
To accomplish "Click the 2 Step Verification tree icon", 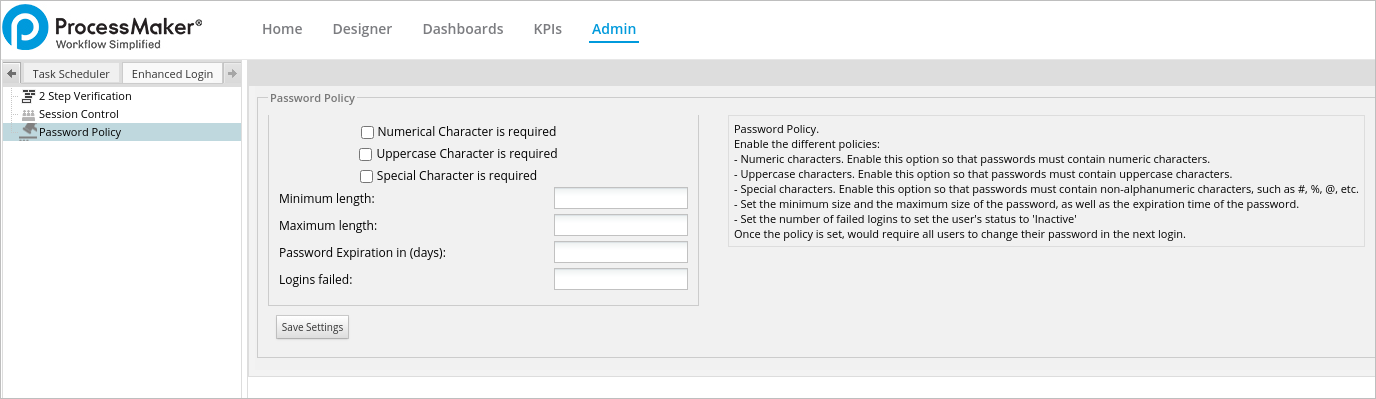I will (x=28, y=96).
